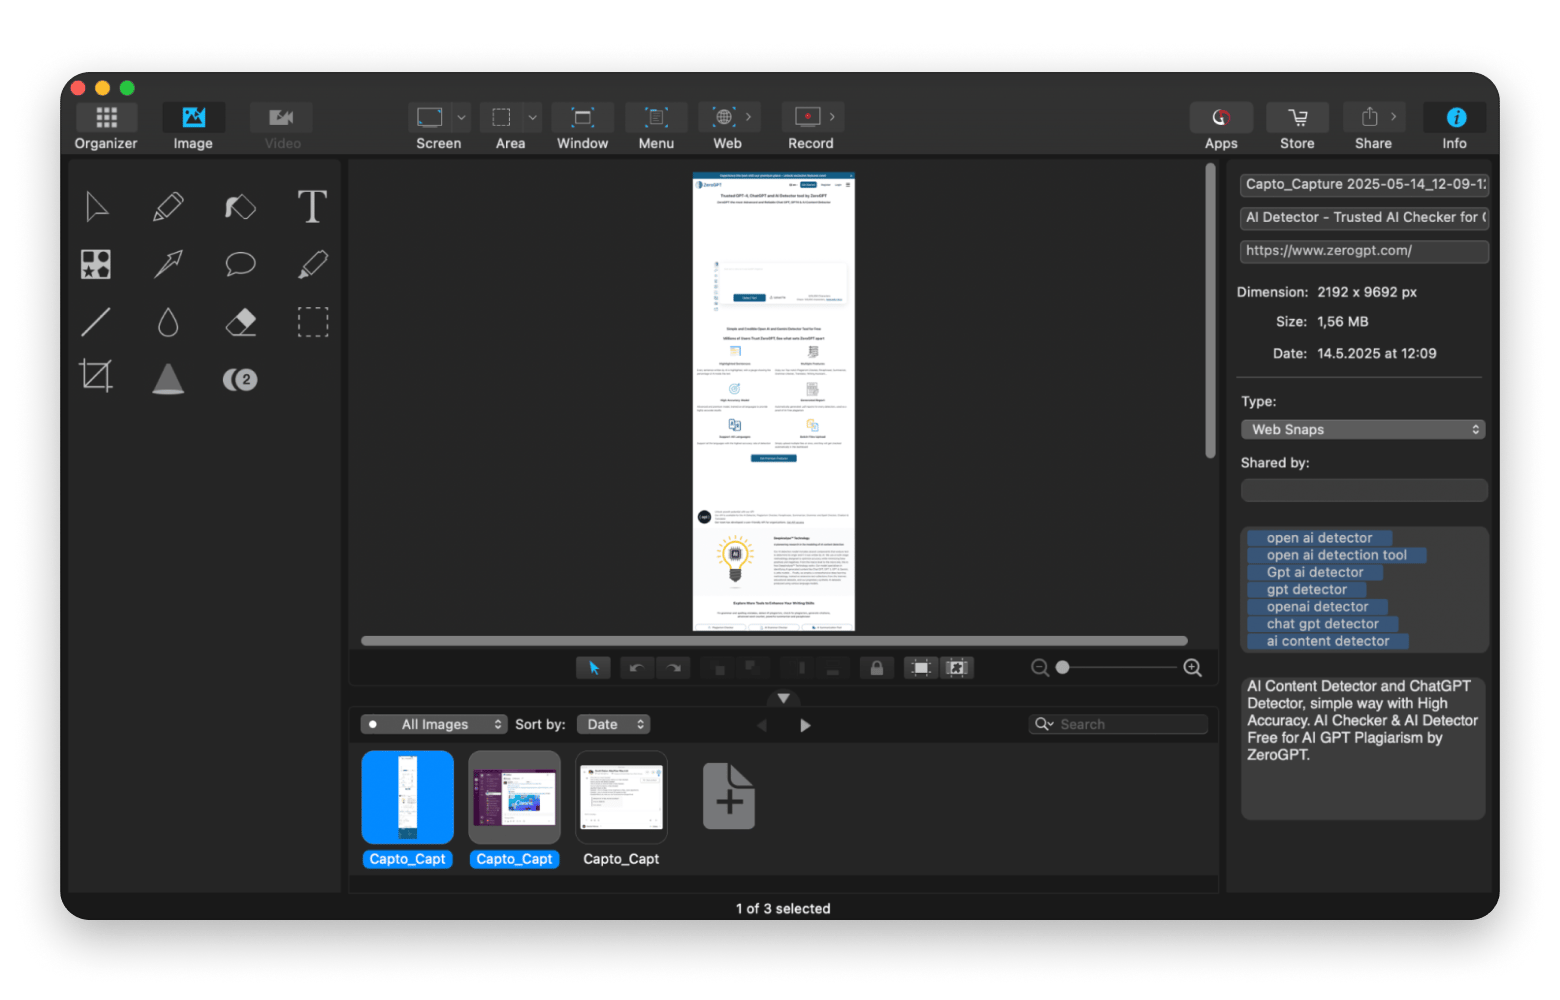Image resolution: width=1560 pixels, height=1000 pixels.
Task: Select the Numbering step tool
Action: tap(240, 379)
